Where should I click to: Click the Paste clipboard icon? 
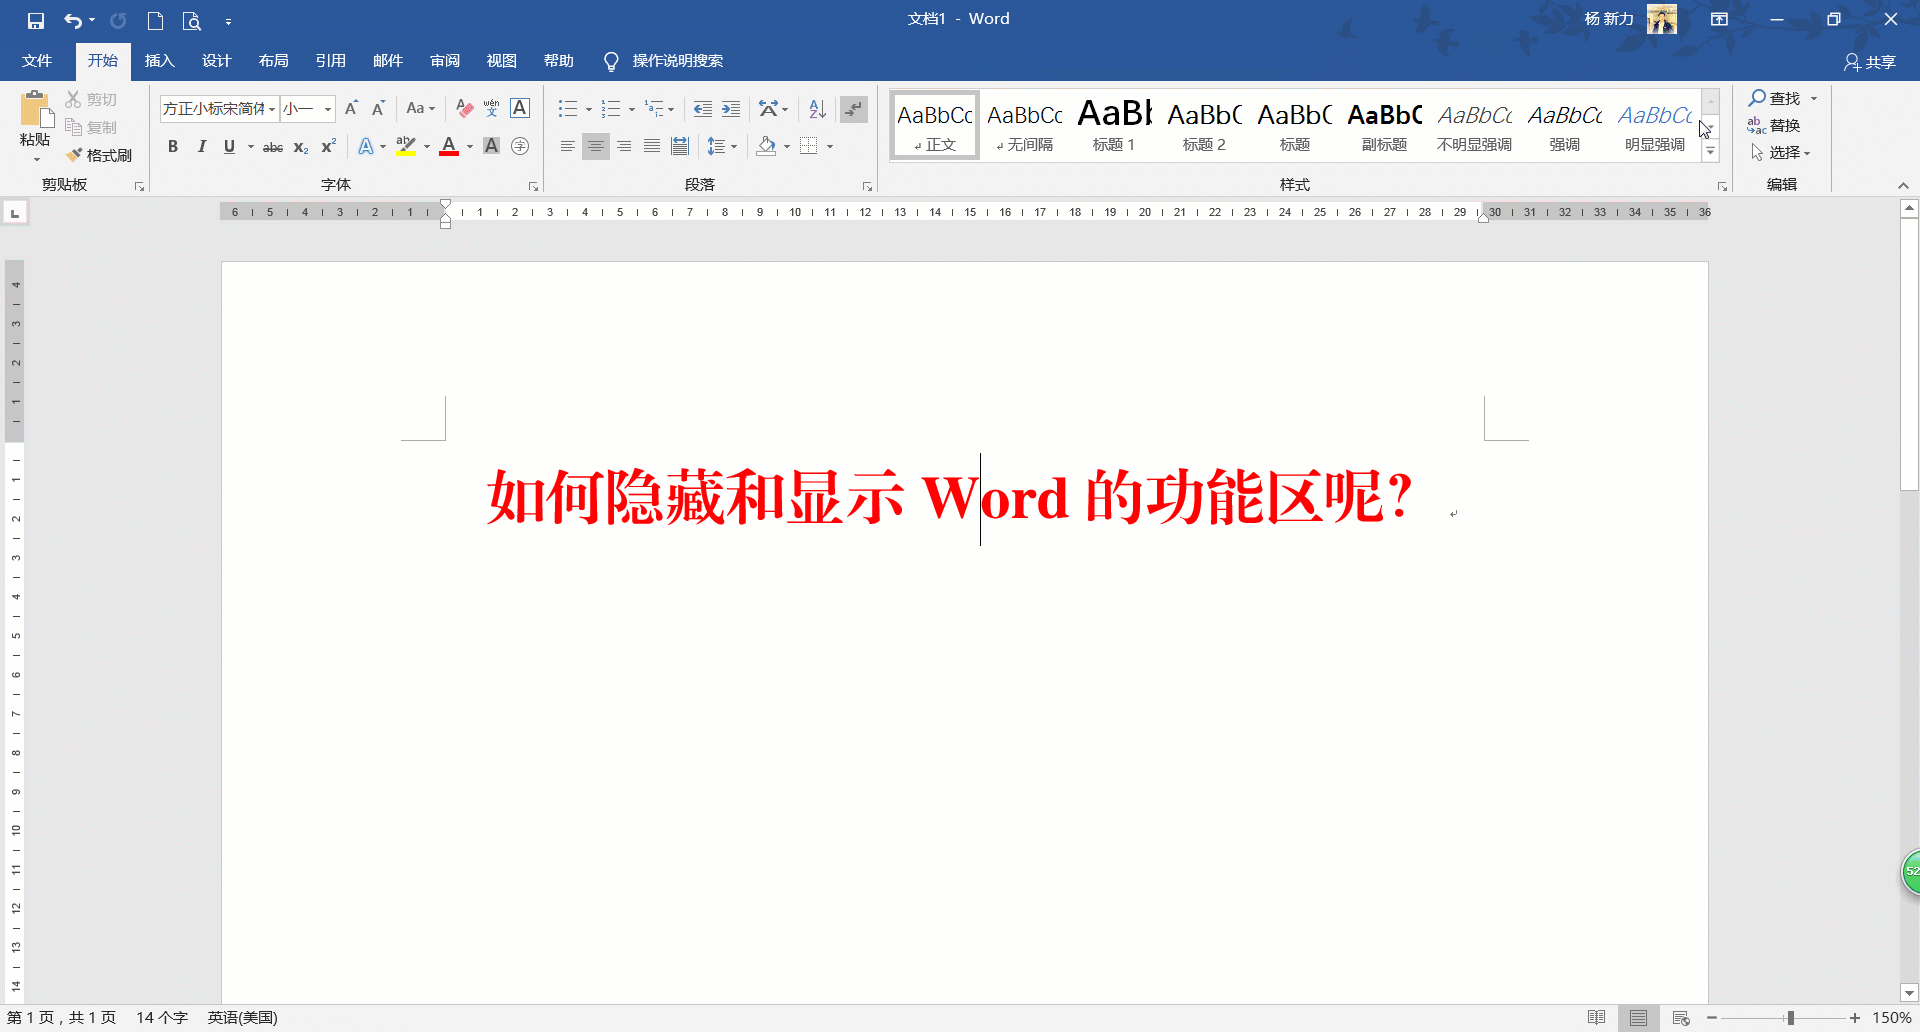pos(35,110)
